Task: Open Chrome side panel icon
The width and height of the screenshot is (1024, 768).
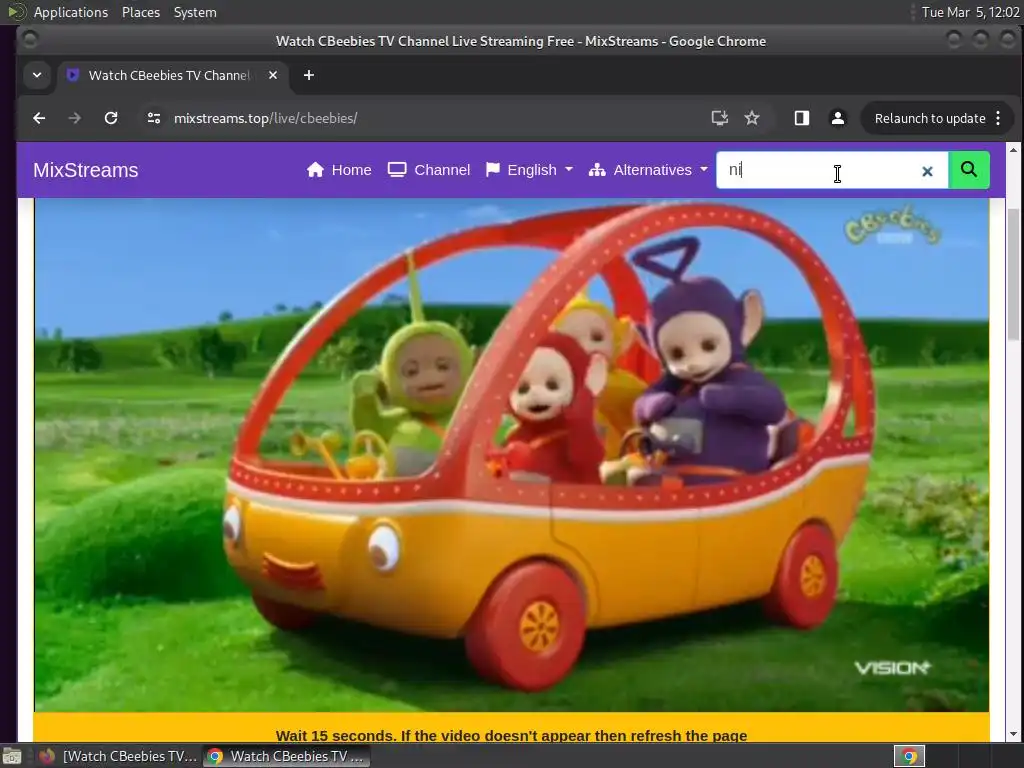Action: tap(801, 118)
